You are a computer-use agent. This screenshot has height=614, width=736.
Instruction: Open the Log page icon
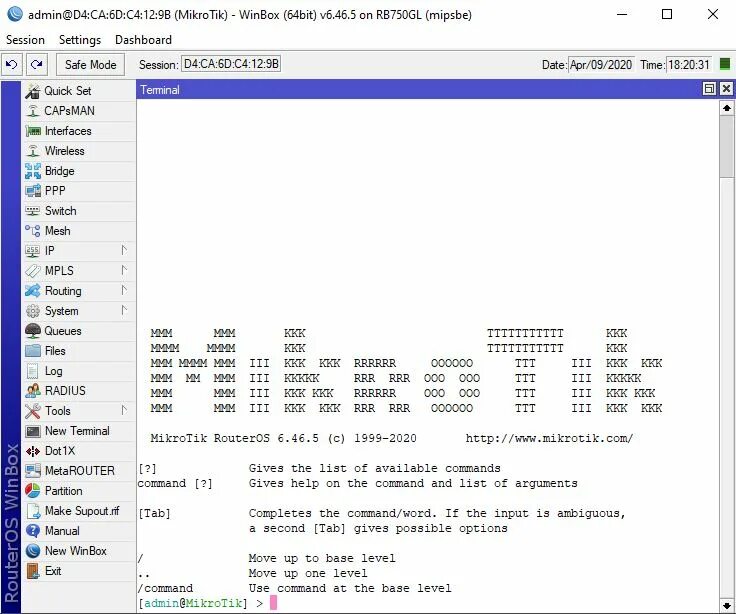pyautogui.click(x=32, y=371)
